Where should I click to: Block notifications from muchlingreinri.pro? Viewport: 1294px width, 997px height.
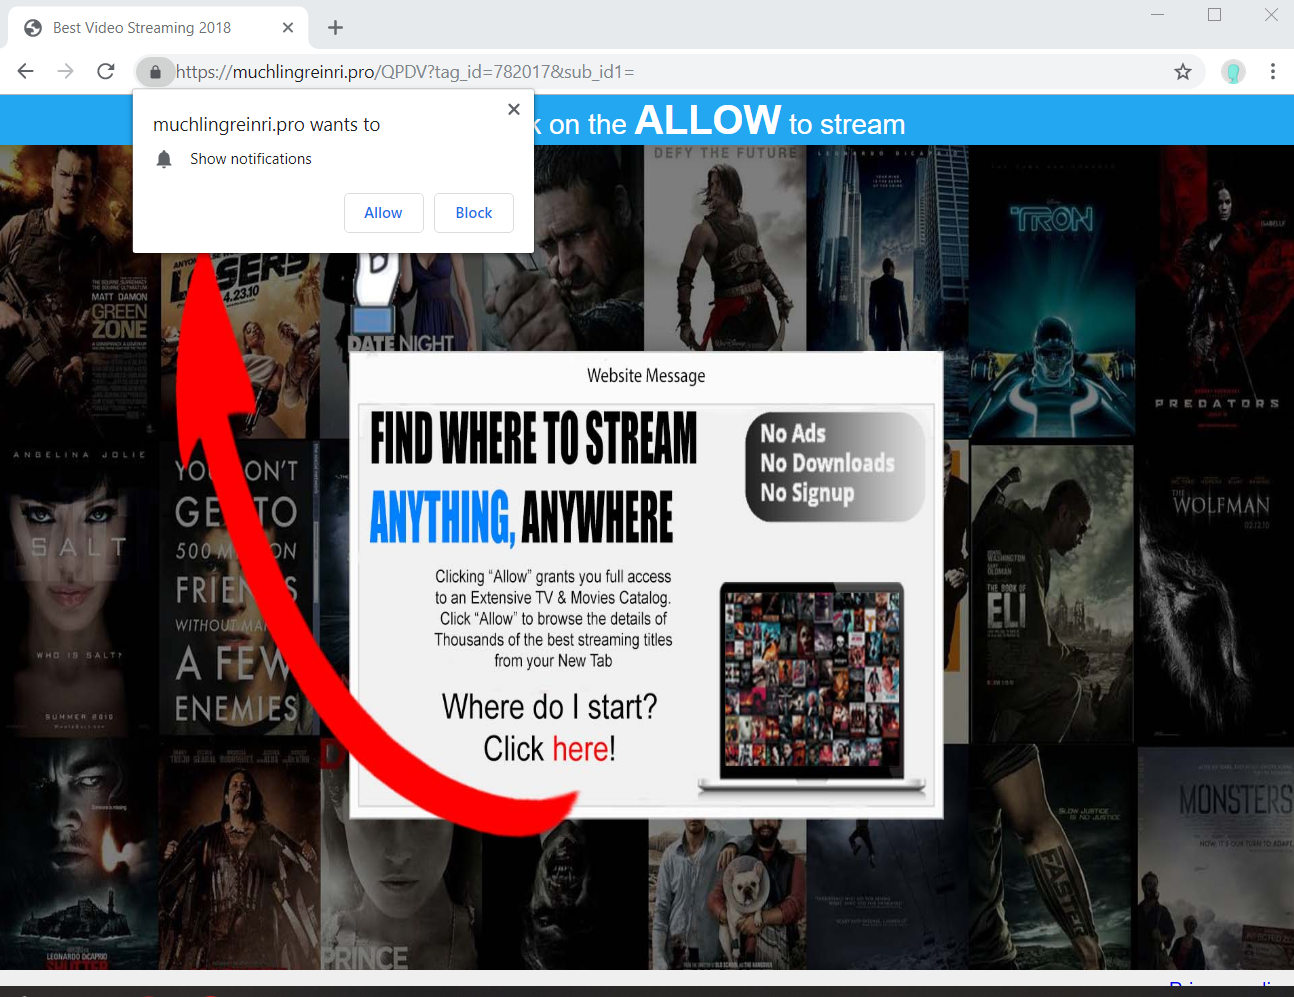point(474,213)
